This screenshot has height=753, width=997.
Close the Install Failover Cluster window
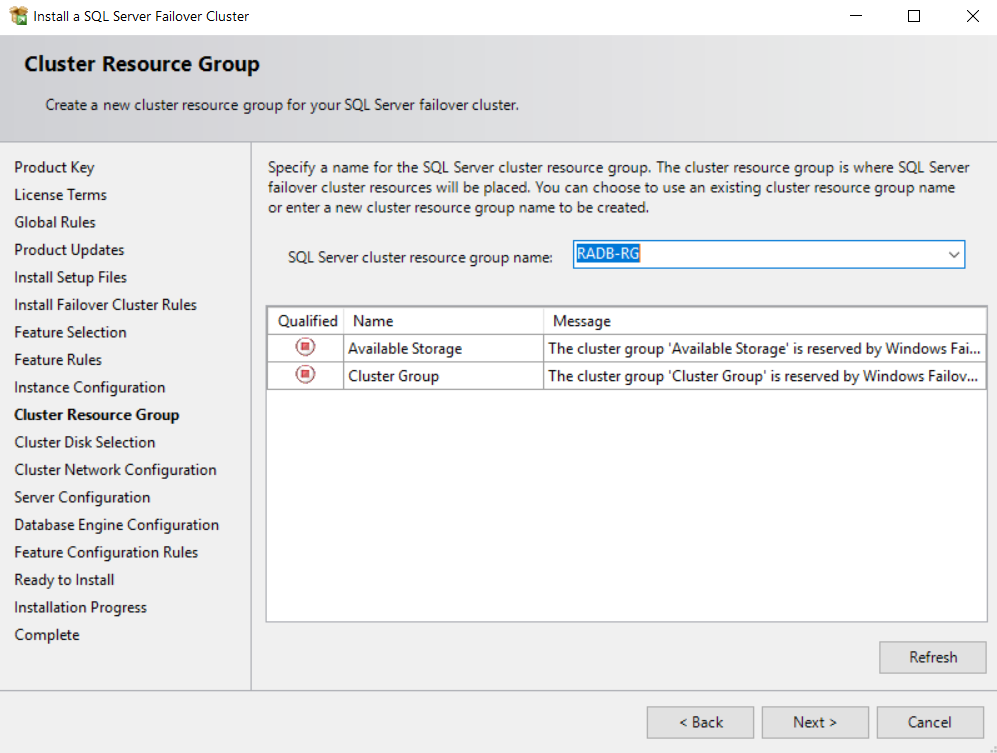click(972, 16)
